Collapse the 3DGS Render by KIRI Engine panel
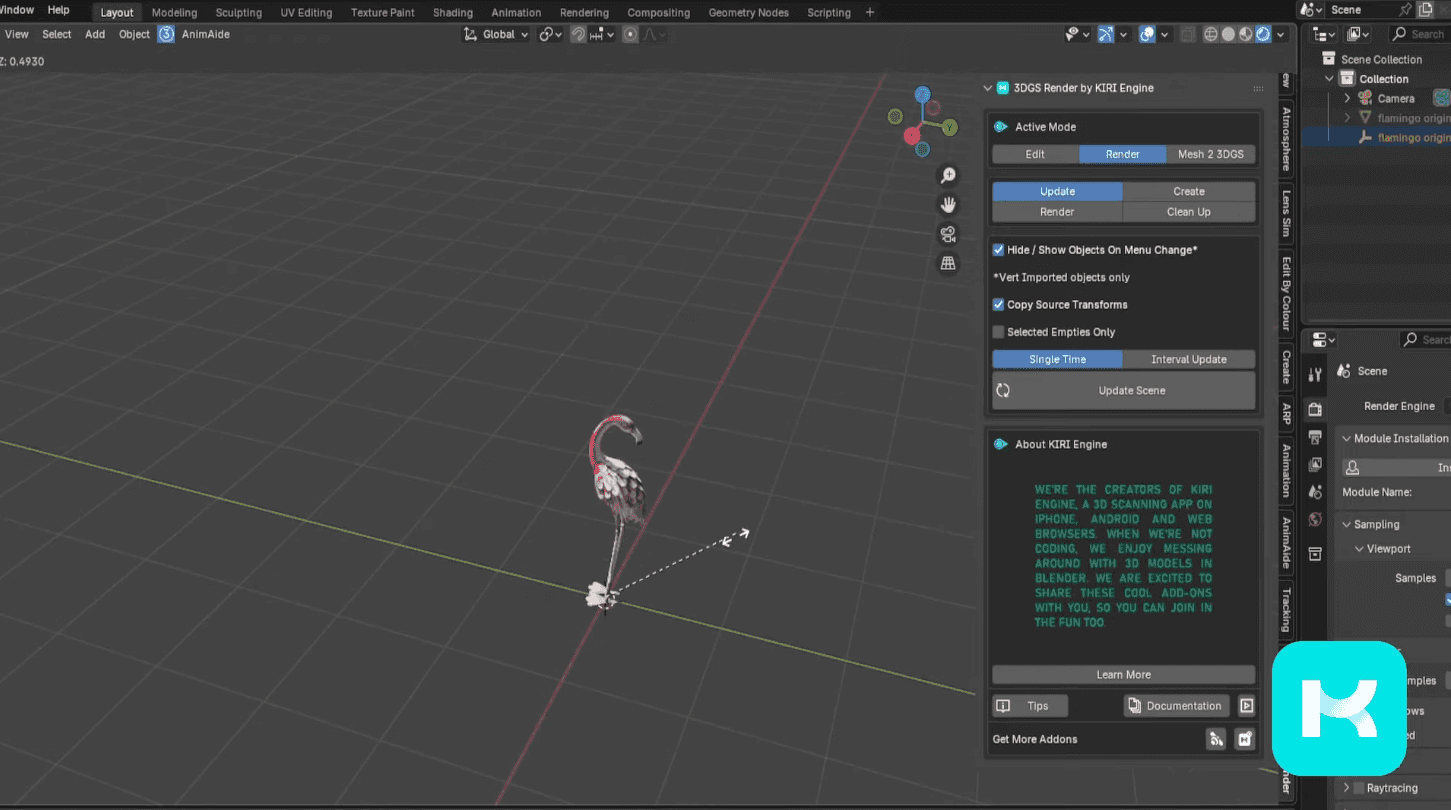1451x810 pixels. [989, 88]
